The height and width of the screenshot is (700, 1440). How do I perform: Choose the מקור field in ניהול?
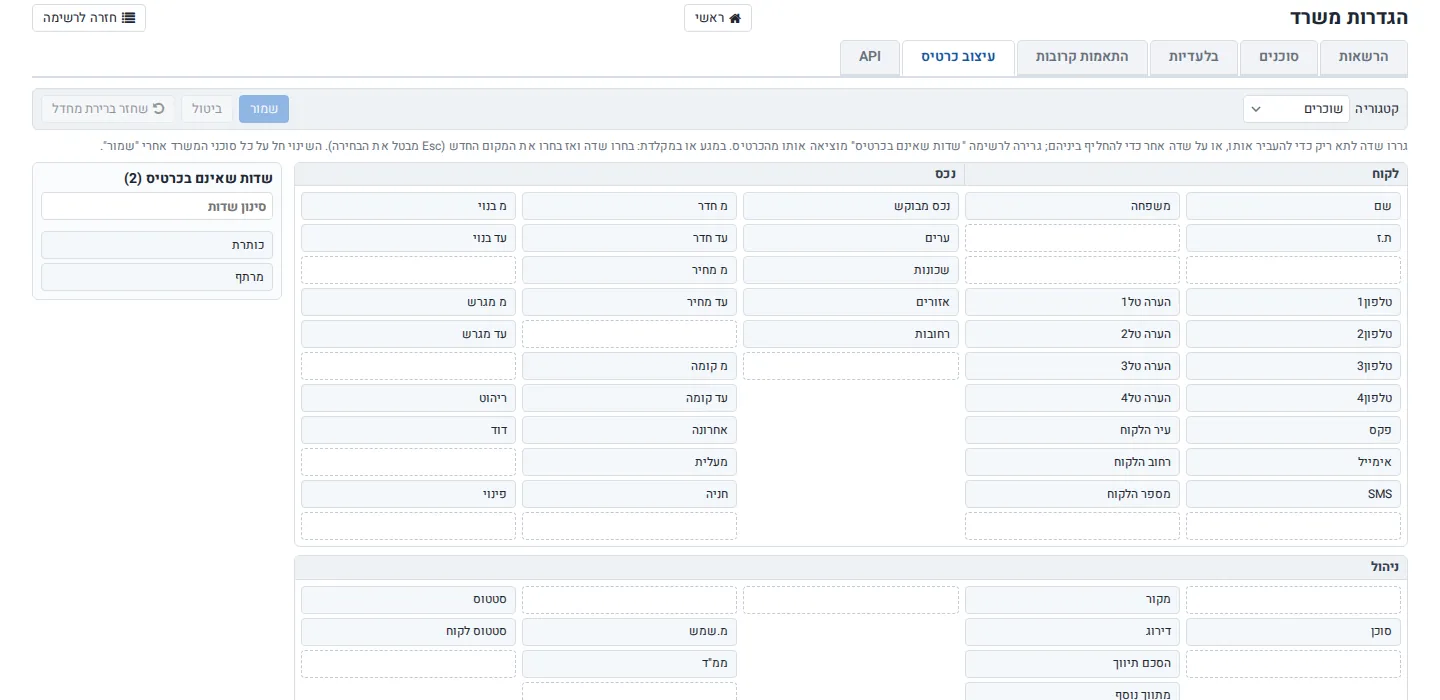(x=1072, y=600)
